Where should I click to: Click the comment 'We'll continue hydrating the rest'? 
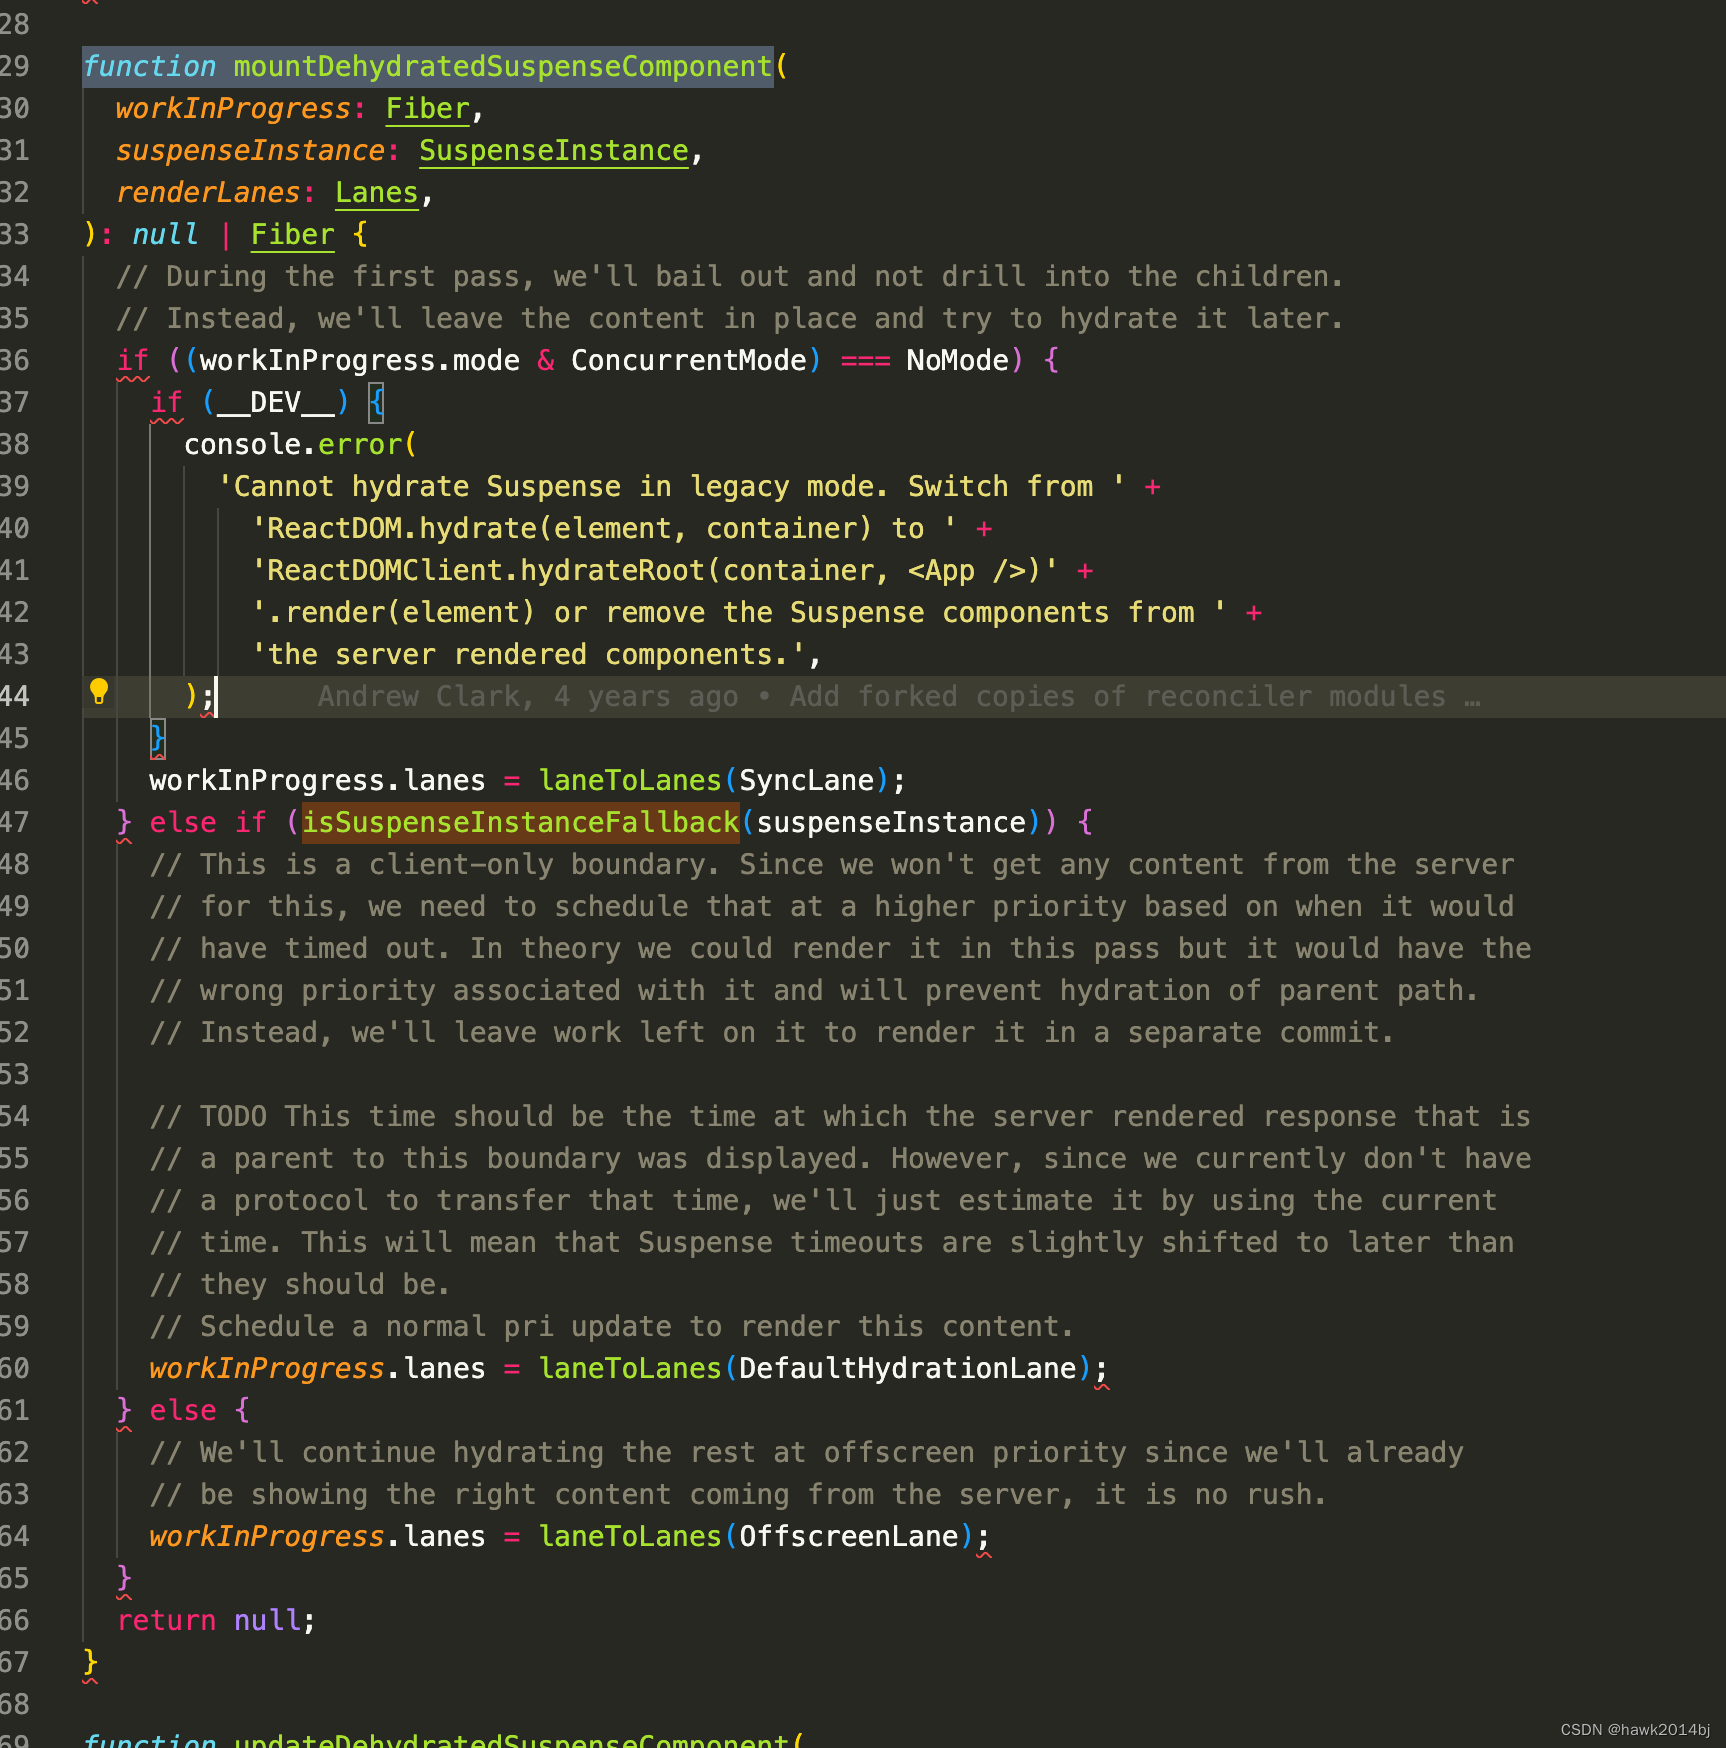tap(806, 1452)
